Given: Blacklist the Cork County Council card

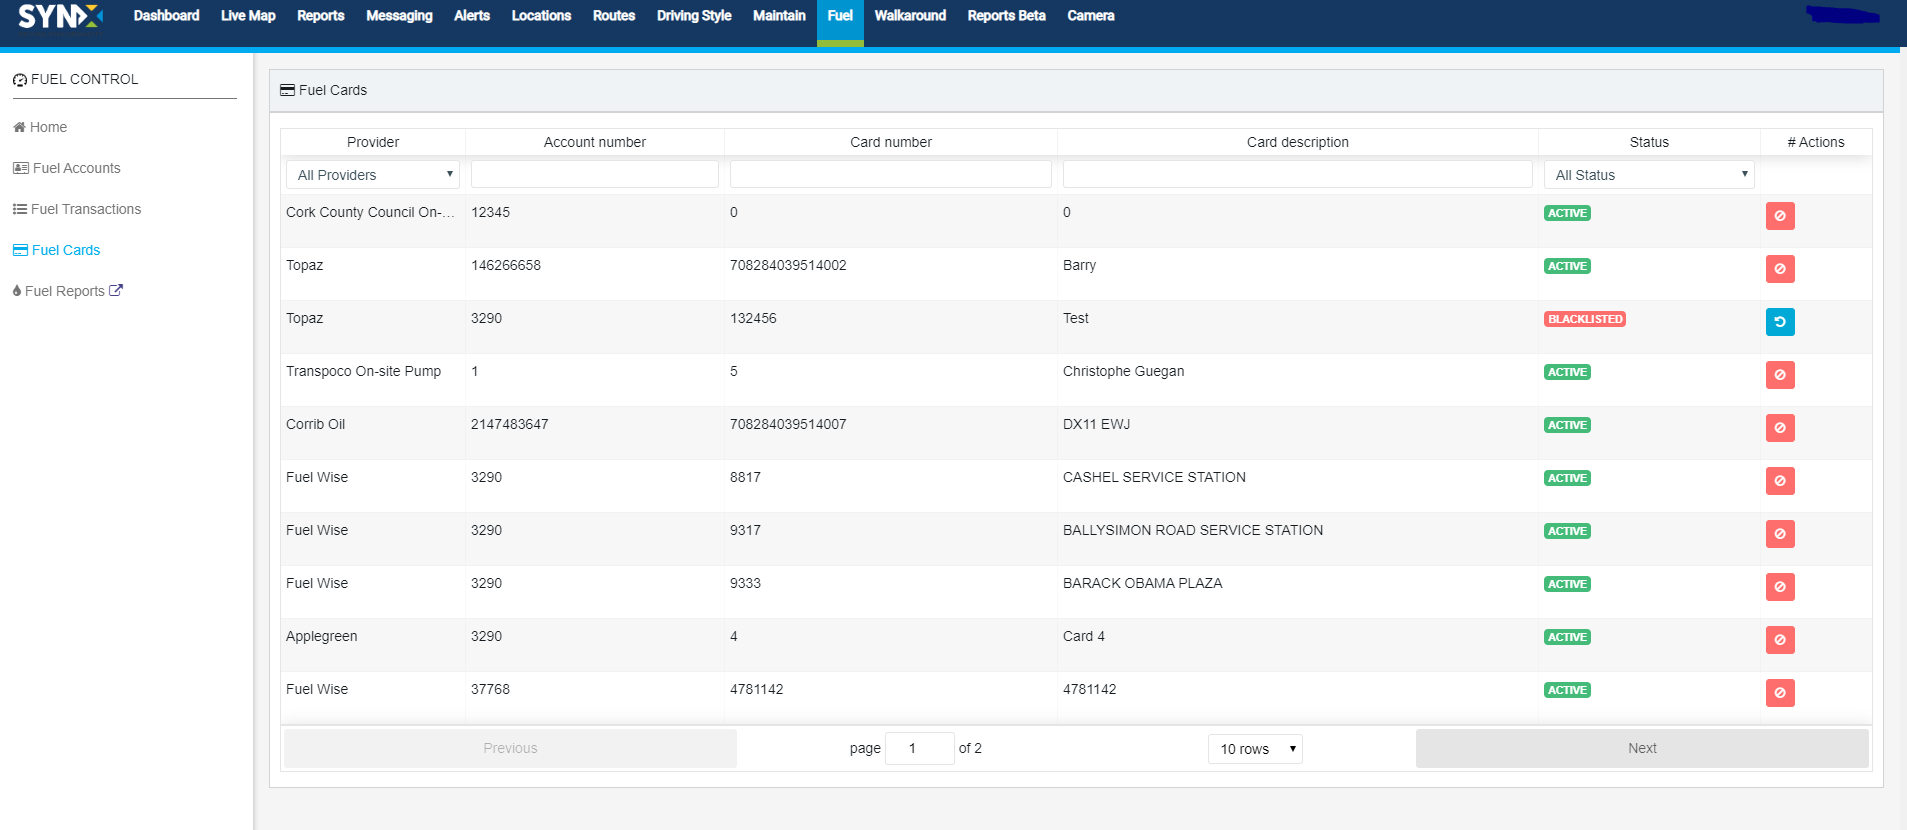Looking at the screenshot, I should 1780,216.
